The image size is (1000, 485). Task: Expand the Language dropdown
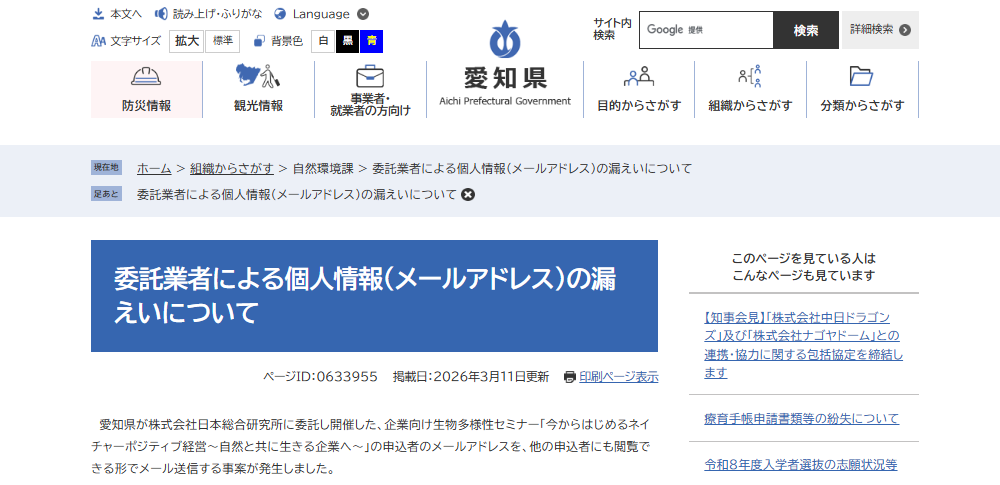tap(362, 14)
